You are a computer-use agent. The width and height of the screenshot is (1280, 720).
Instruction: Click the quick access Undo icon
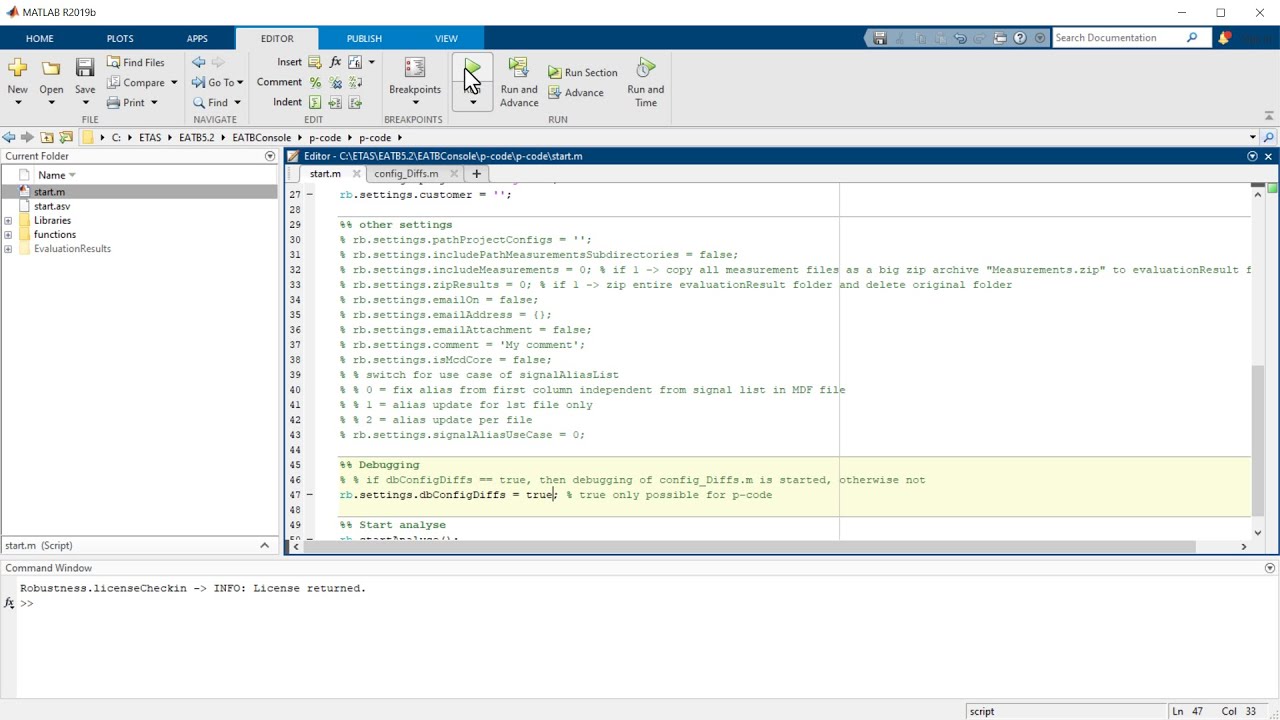click(x=960, y=38)
